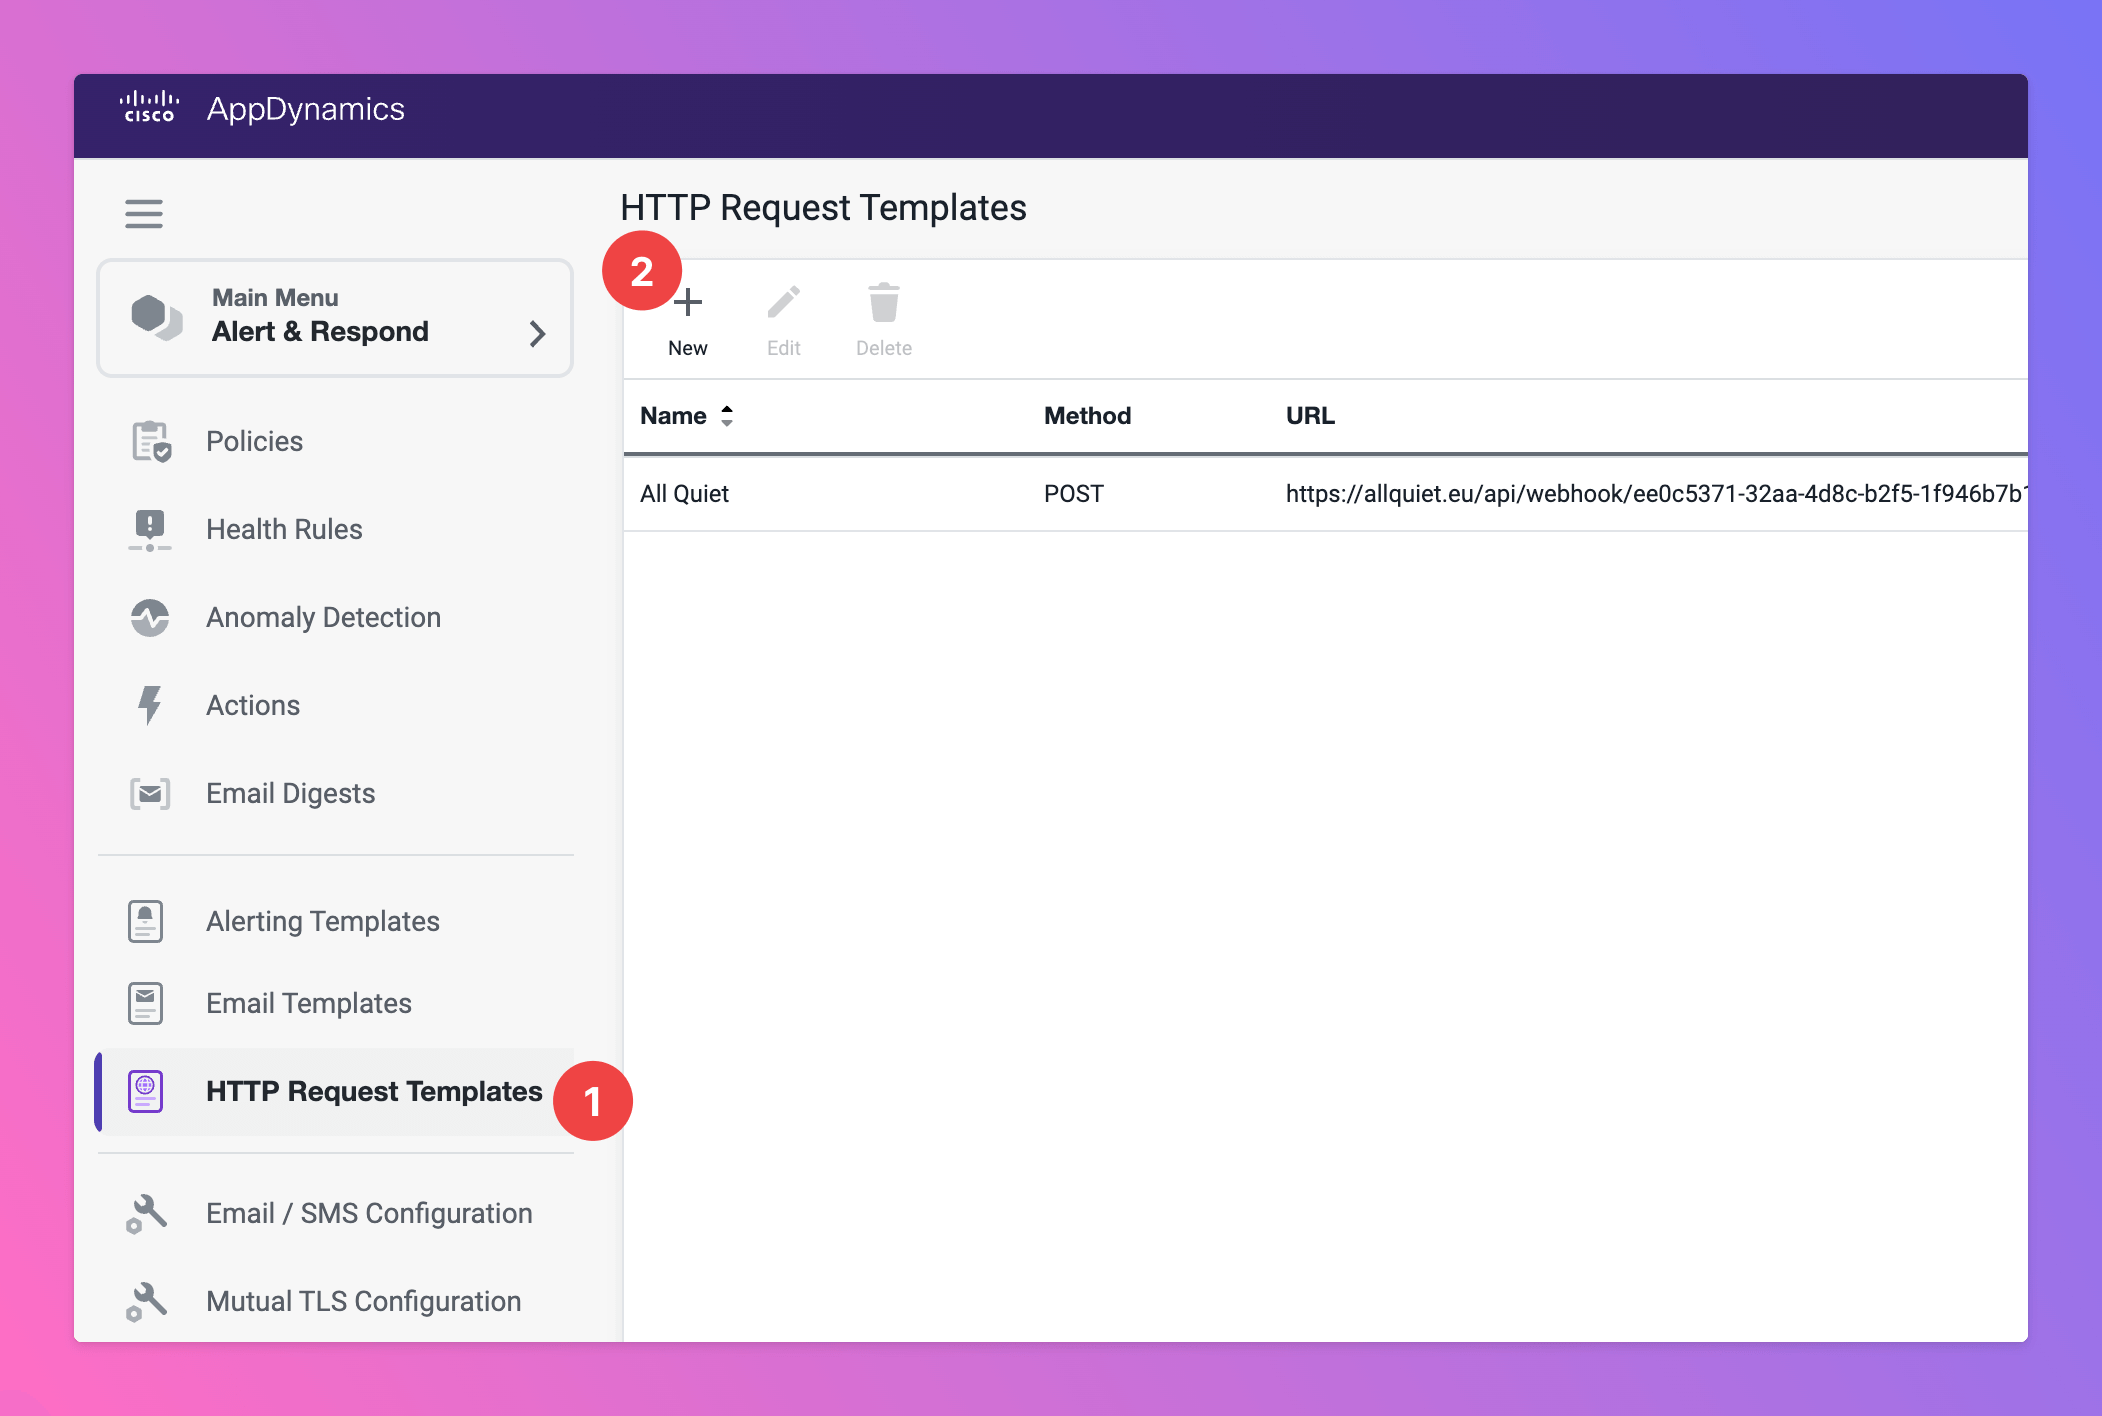Open Email / SMS Configuration

point(368,1213)
